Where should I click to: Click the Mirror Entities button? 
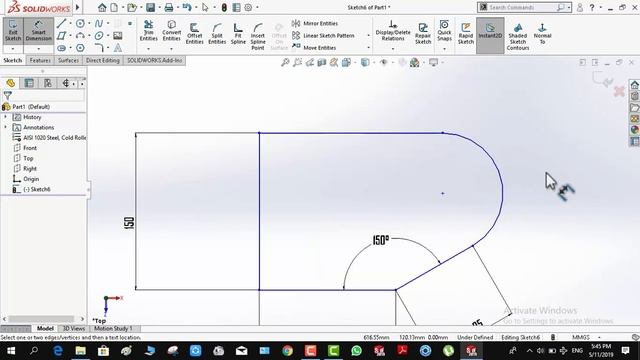tap(315, 24)
